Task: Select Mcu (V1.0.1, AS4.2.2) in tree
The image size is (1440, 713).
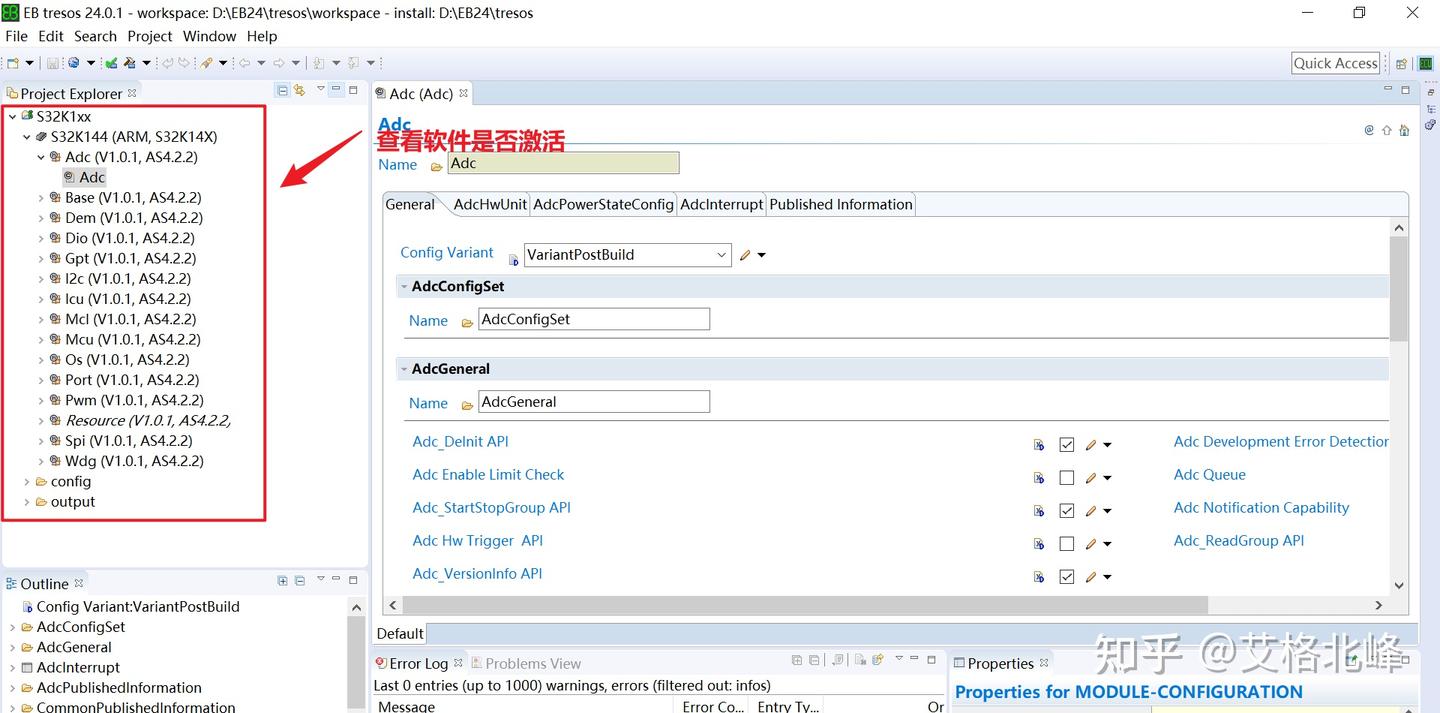Action: 132,340
